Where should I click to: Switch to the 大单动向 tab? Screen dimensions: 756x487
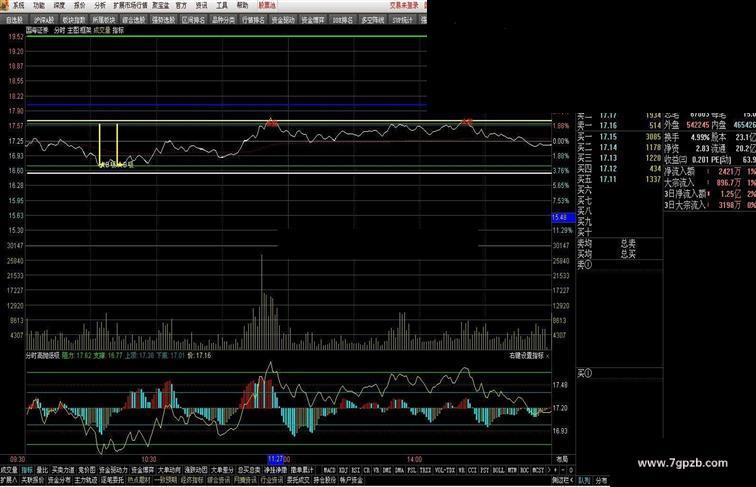(169, 470)
